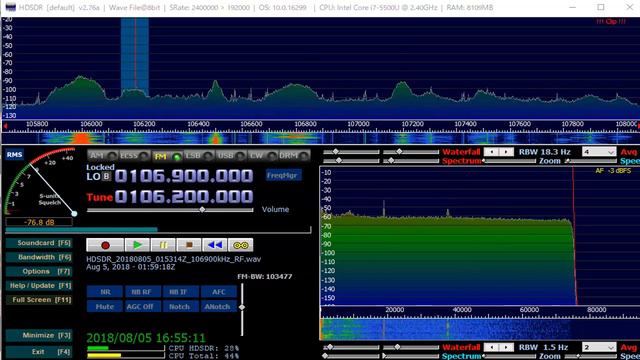This screenshot has width=640, height=360.
Task: Click right arrow of lower RBW stepper
Action: (506, 347)
